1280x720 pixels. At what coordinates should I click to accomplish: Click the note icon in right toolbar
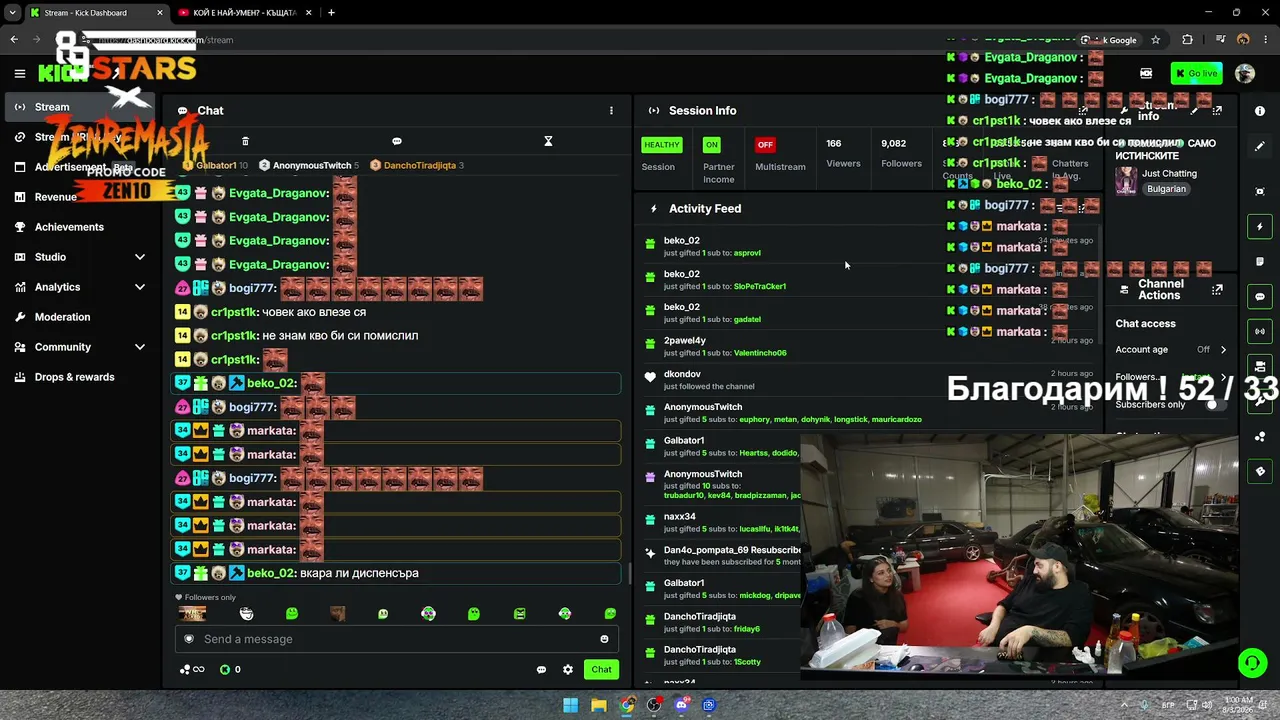(x=1260, y=262)
